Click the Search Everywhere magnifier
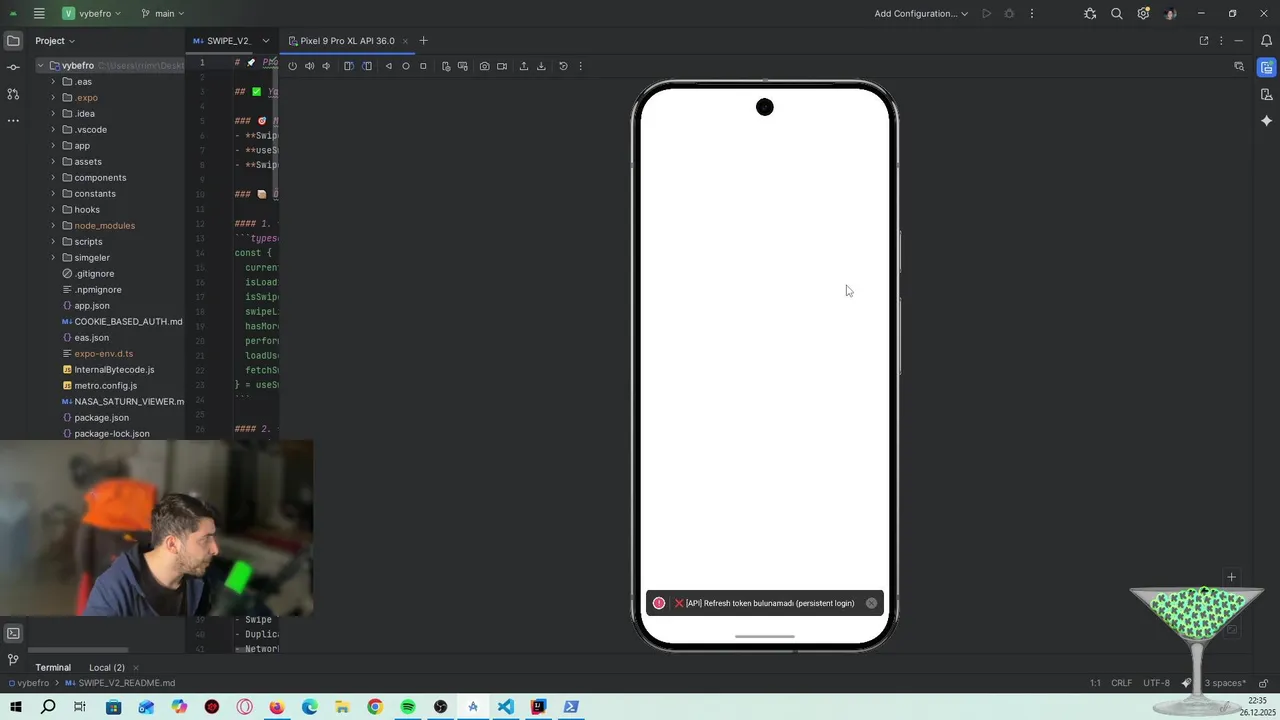1280x720 pixels. point(1117,14)
